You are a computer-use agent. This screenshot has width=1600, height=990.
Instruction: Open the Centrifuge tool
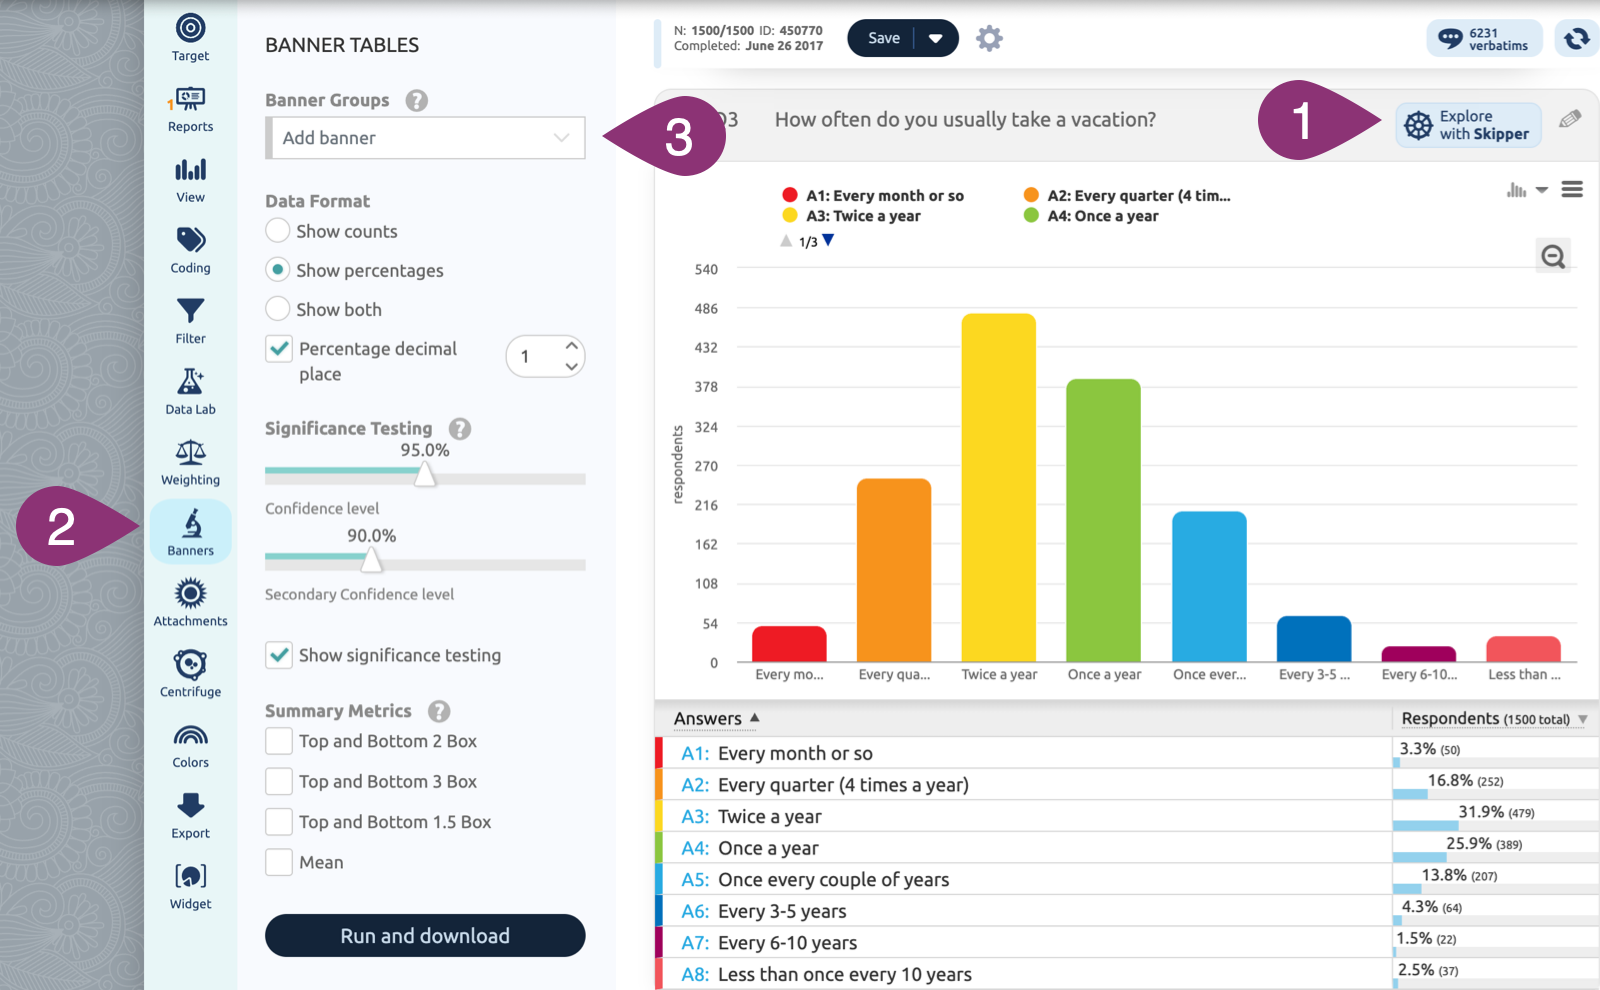tap(190, 674)
